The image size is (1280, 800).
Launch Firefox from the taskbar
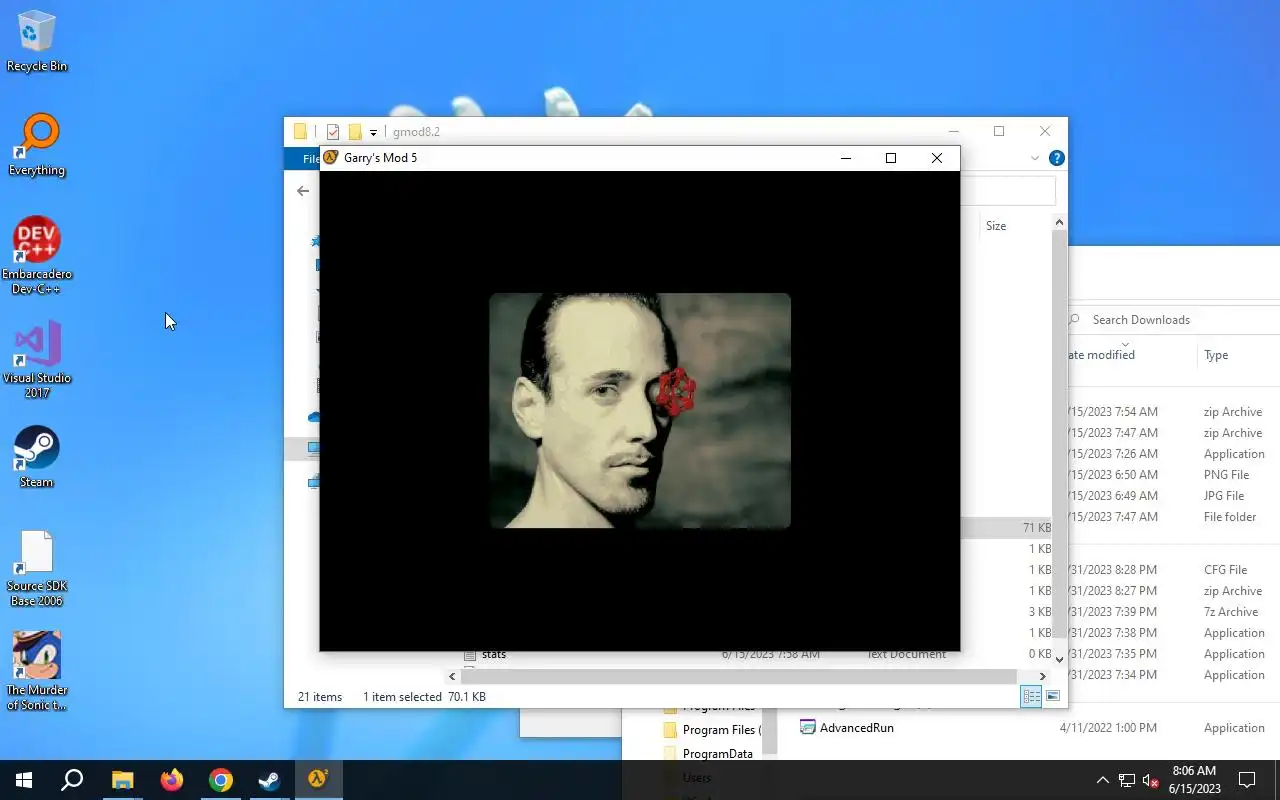point(172,780)
